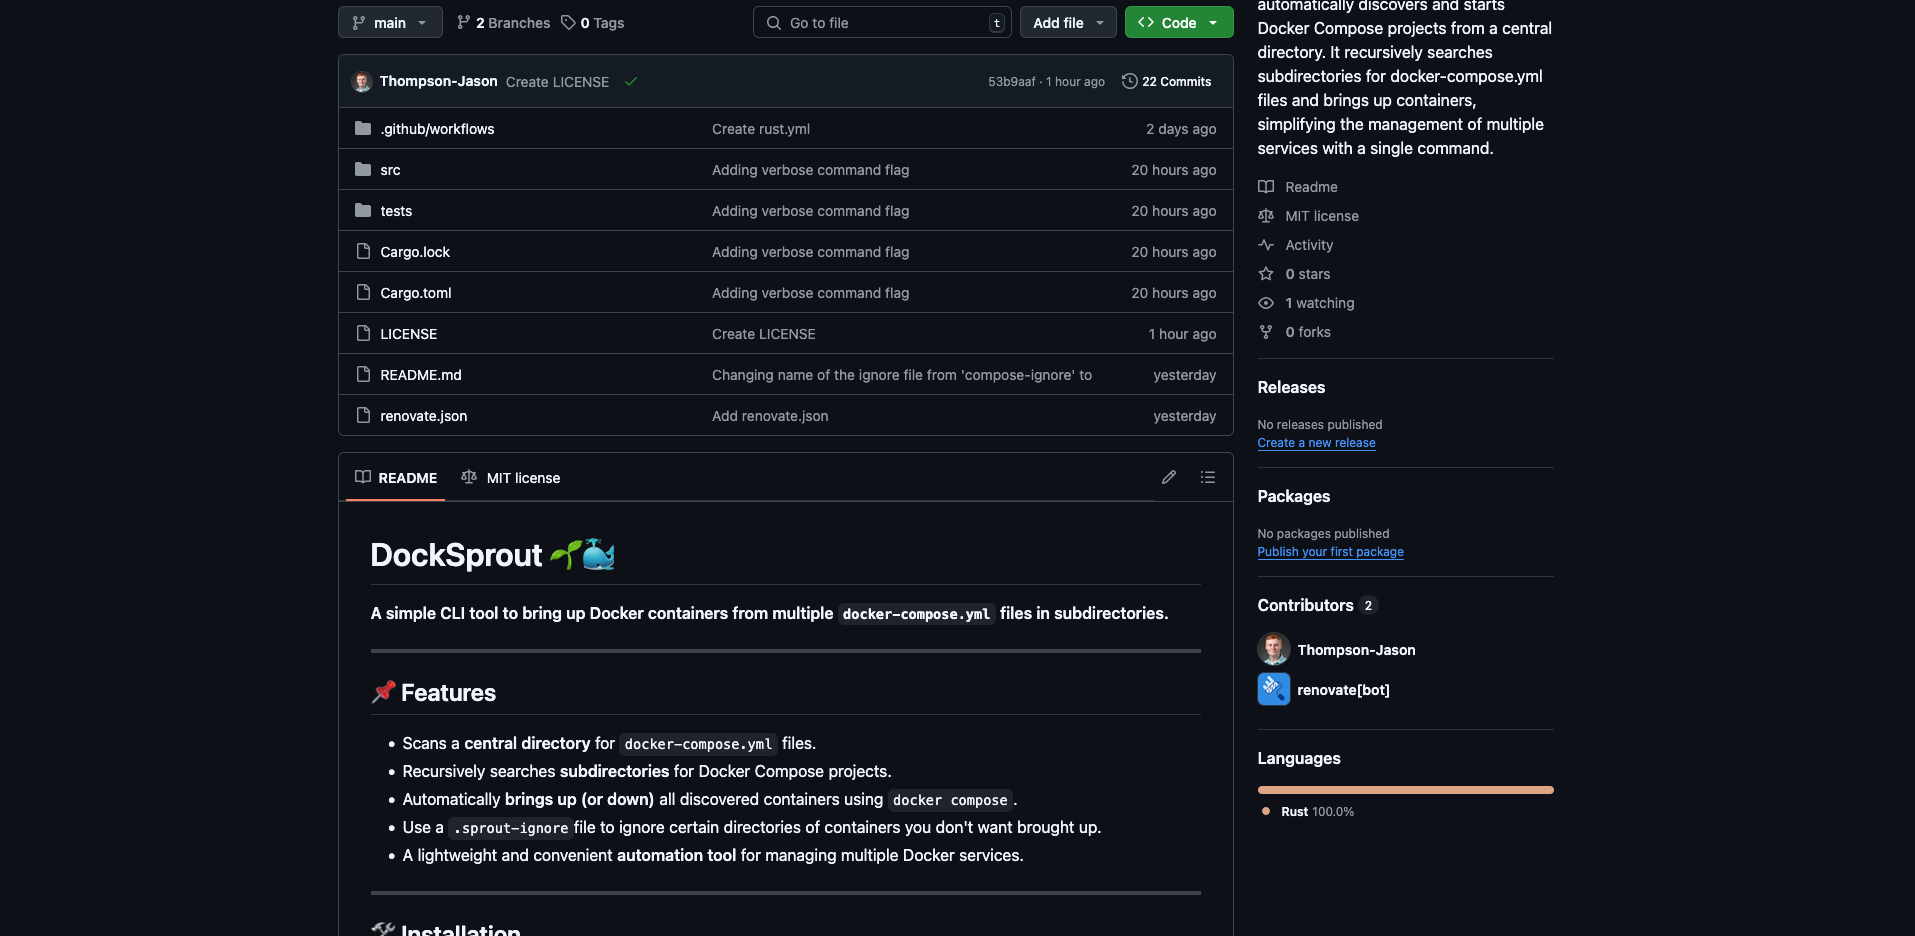Click the fork icon beside 0 forks
This screenshot has width=1915, height=936.
(x=1266, y=332)
